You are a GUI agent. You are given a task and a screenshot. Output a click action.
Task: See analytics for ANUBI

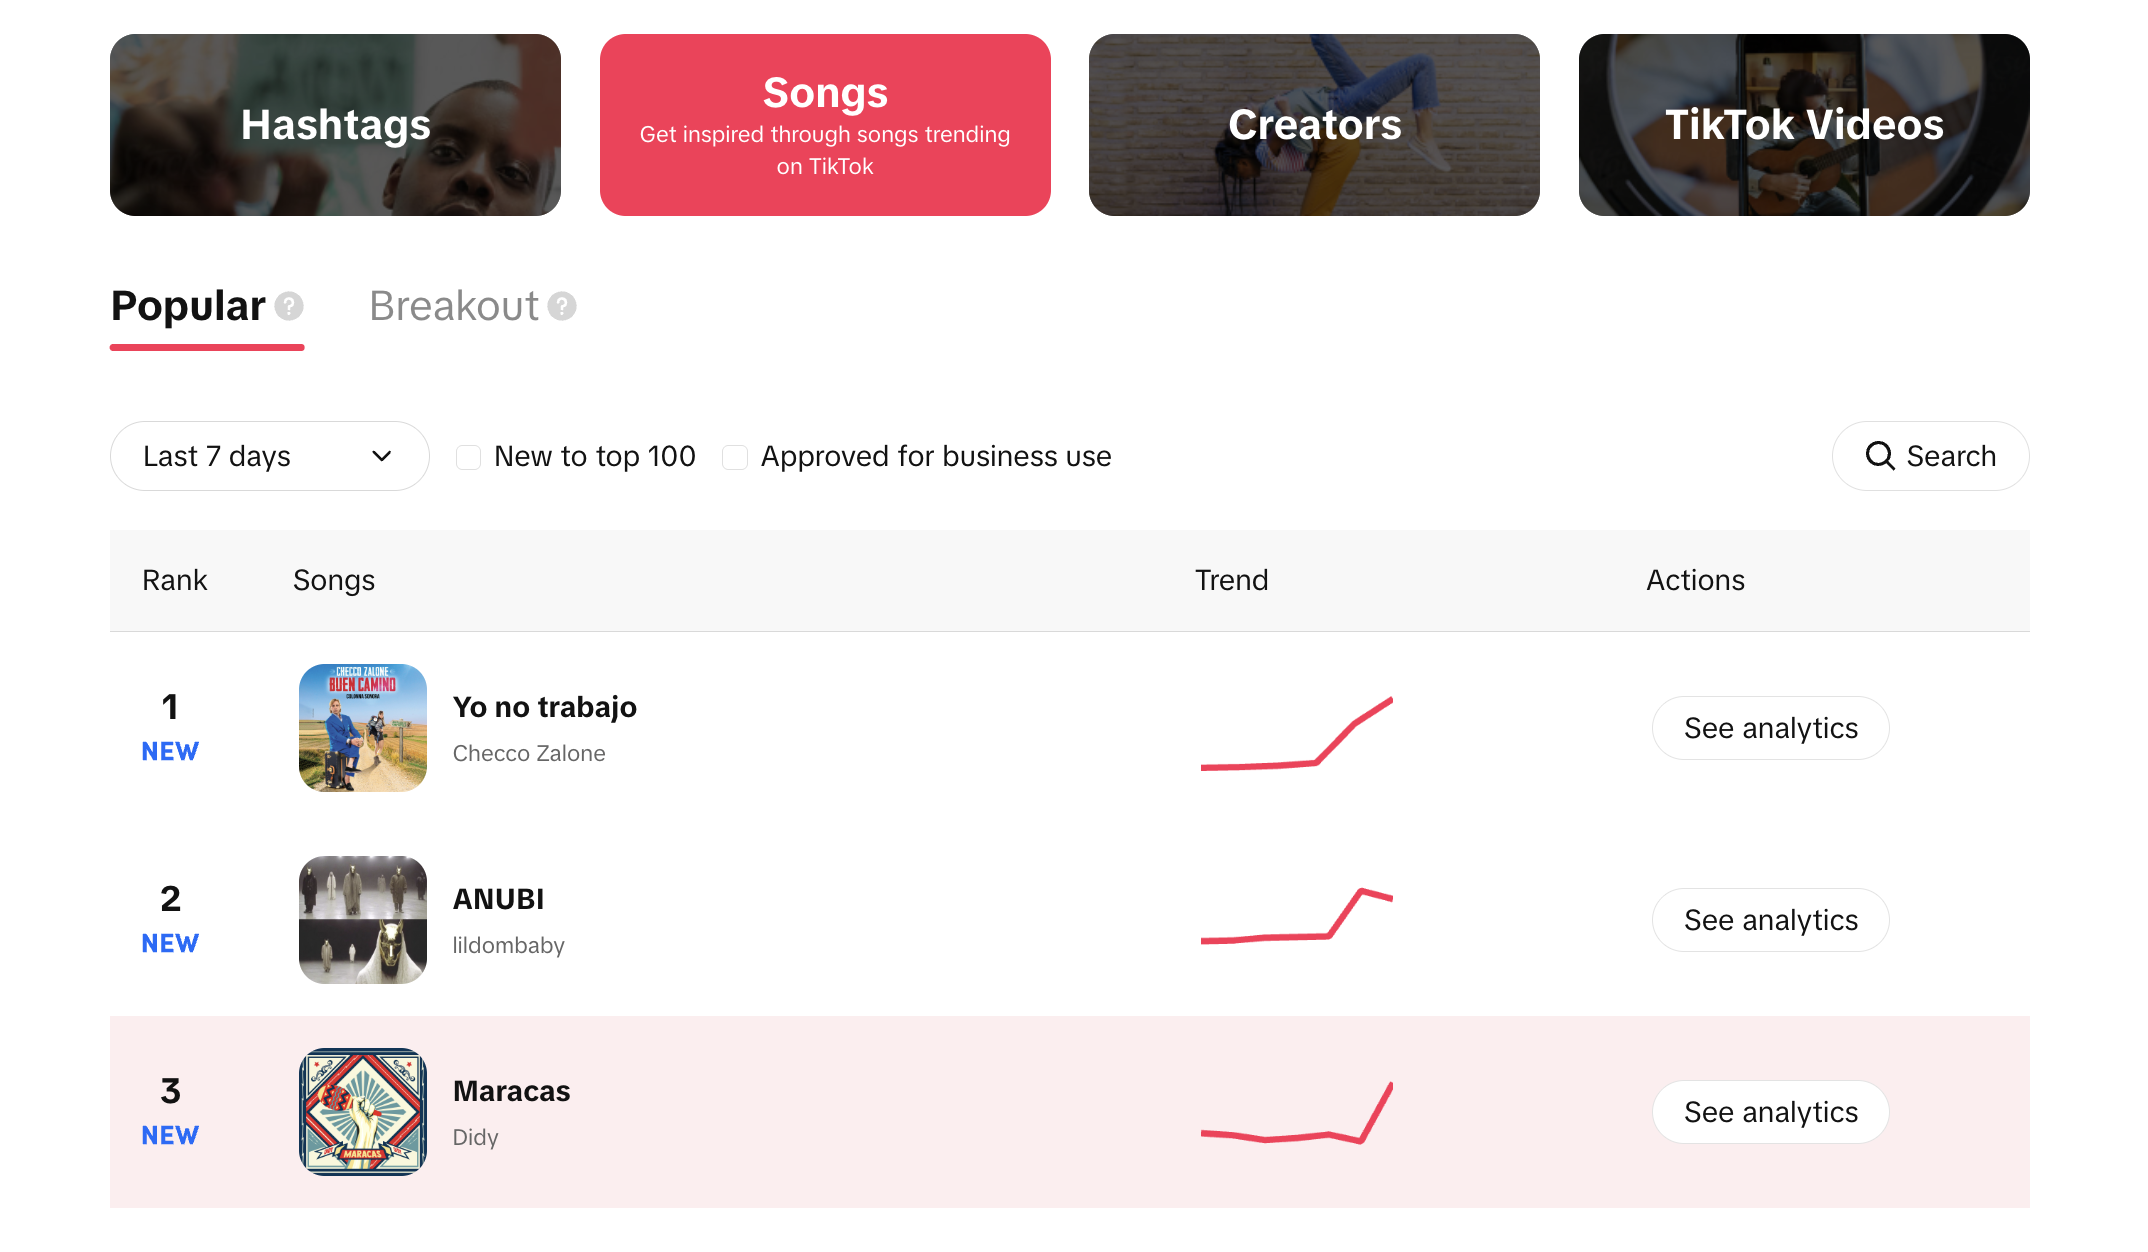[x=1770, y=920]
